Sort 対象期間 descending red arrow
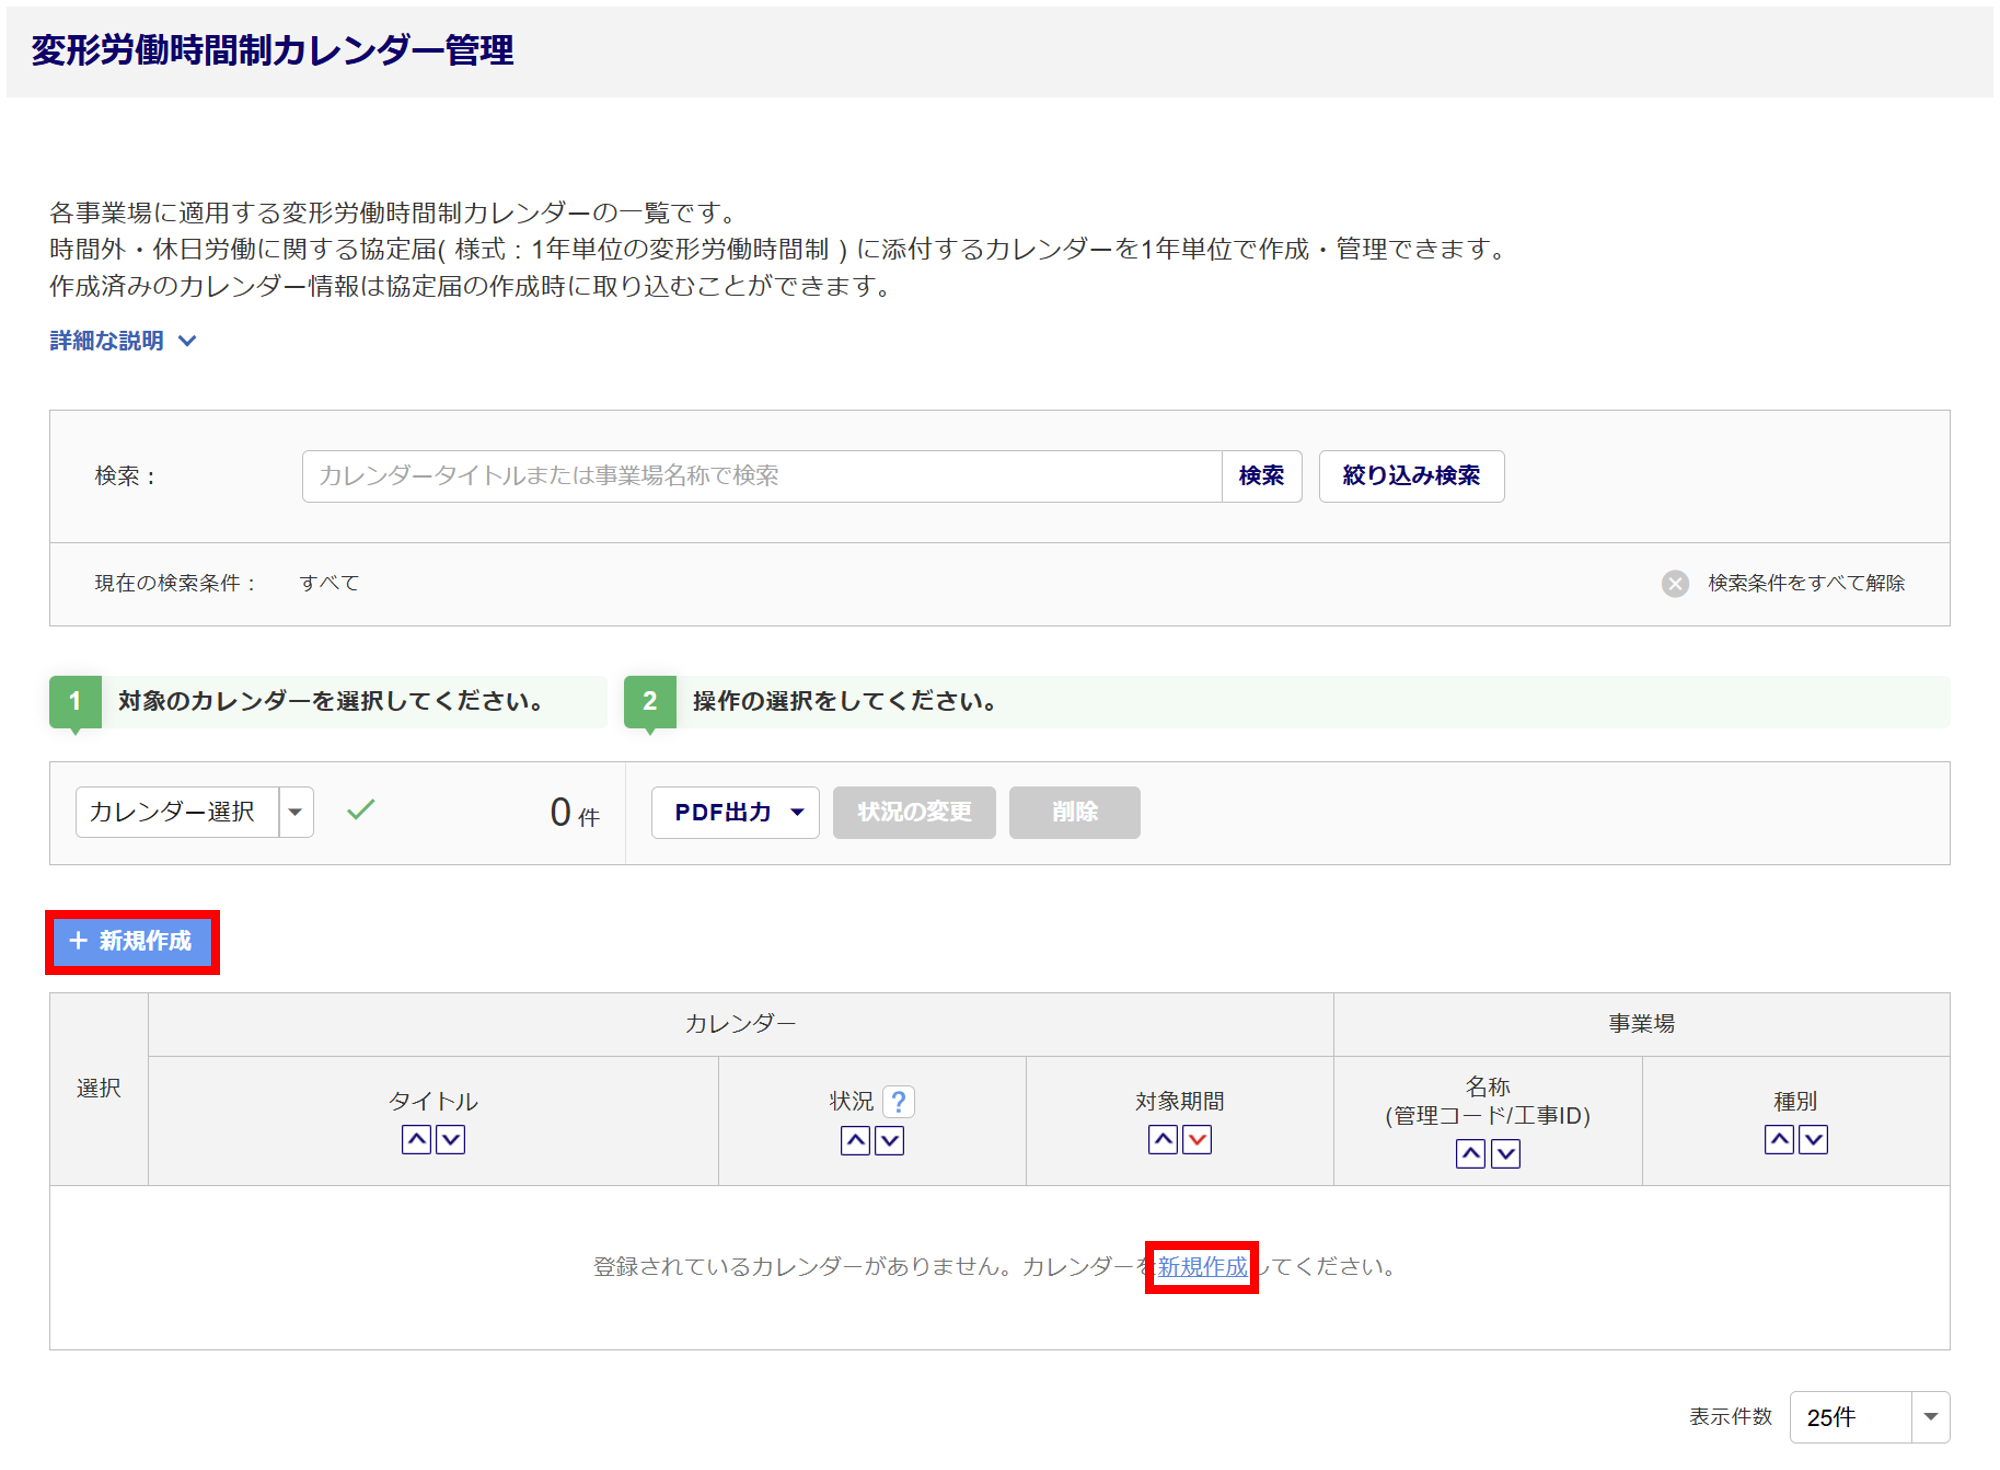The image size is (2000, 1470). click(x=1198, y=1140)
